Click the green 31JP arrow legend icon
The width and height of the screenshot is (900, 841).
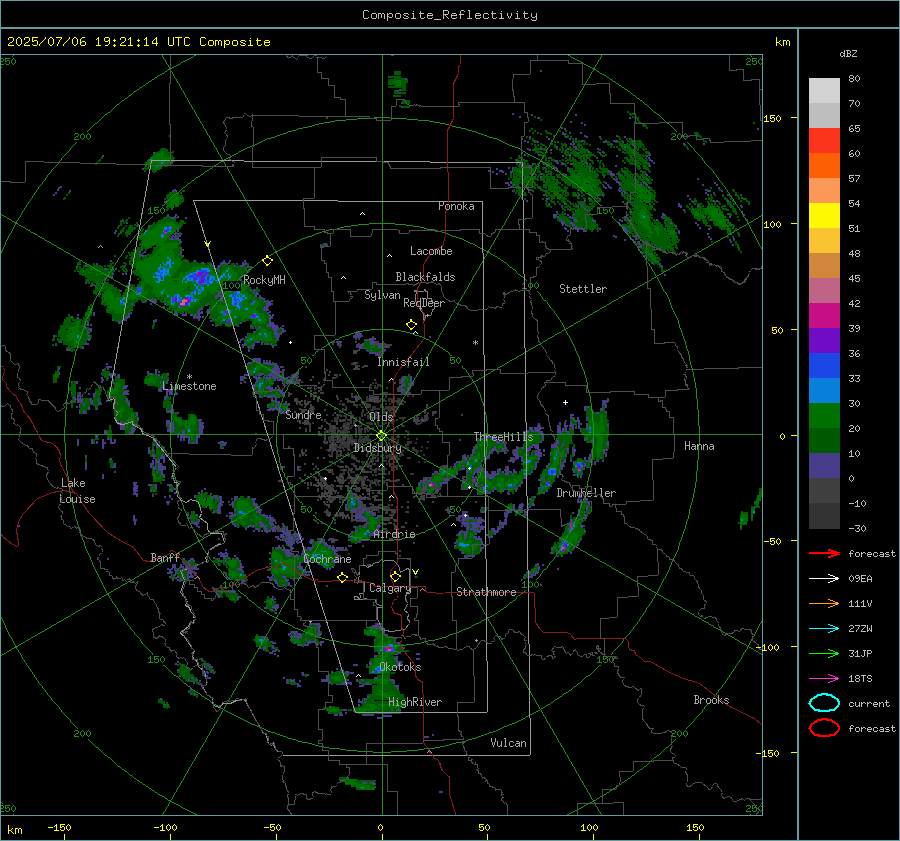pyautogui.click(x=824, y=653)
